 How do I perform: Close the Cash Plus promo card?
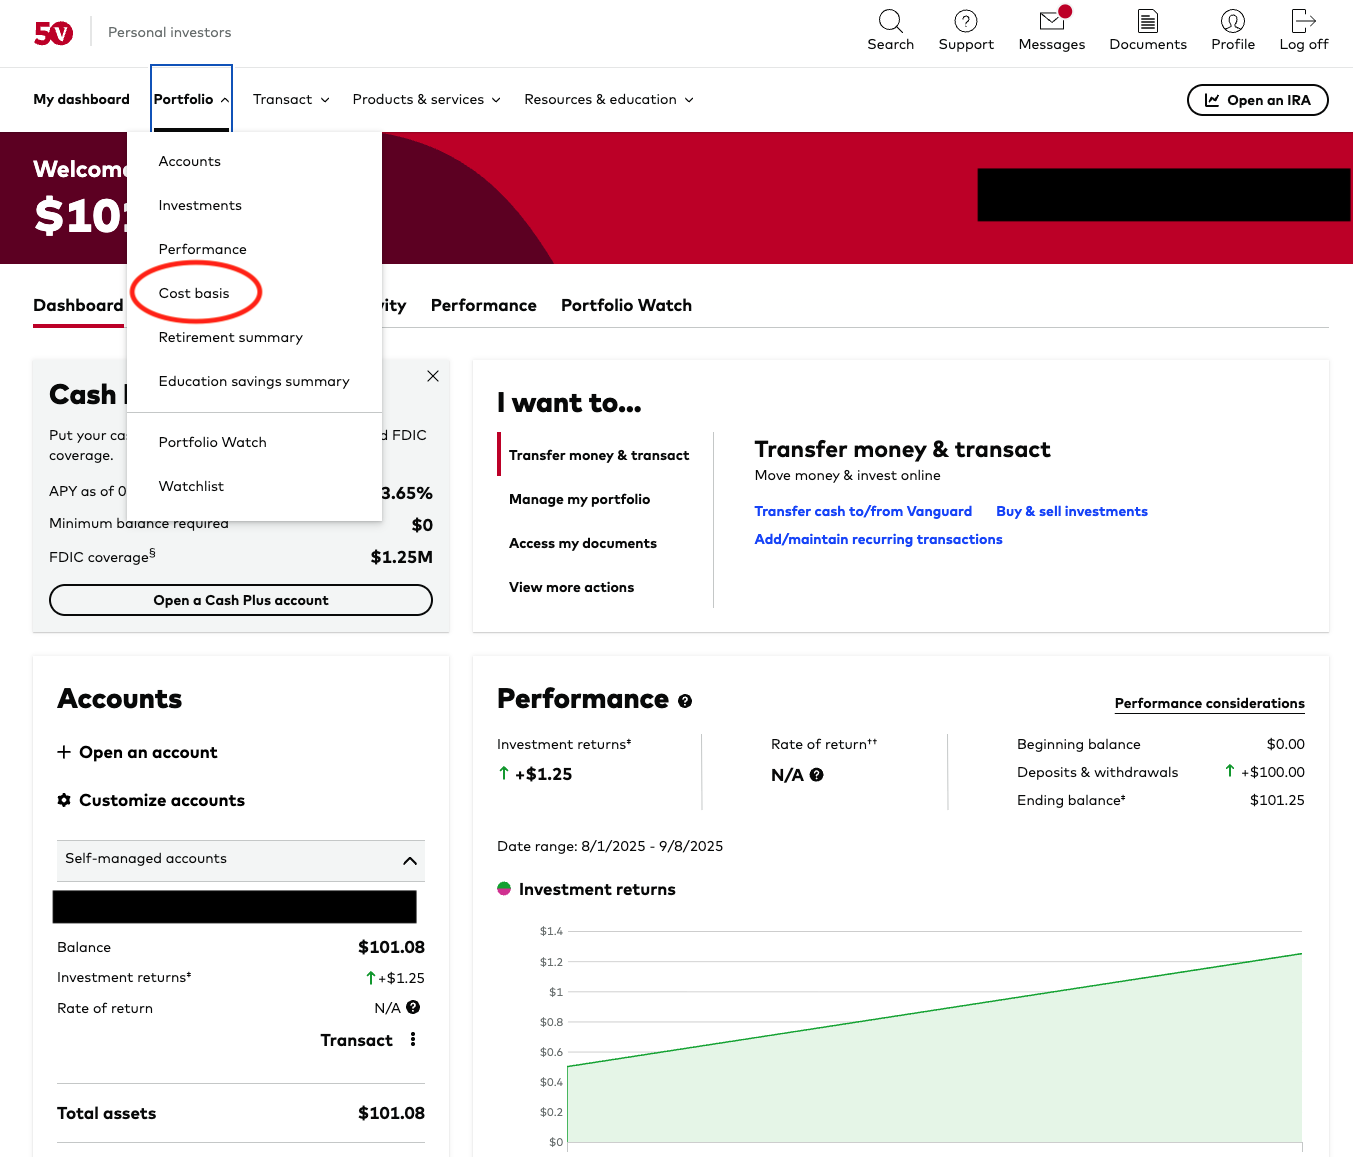pyautogui.click(x=433, y=376)
